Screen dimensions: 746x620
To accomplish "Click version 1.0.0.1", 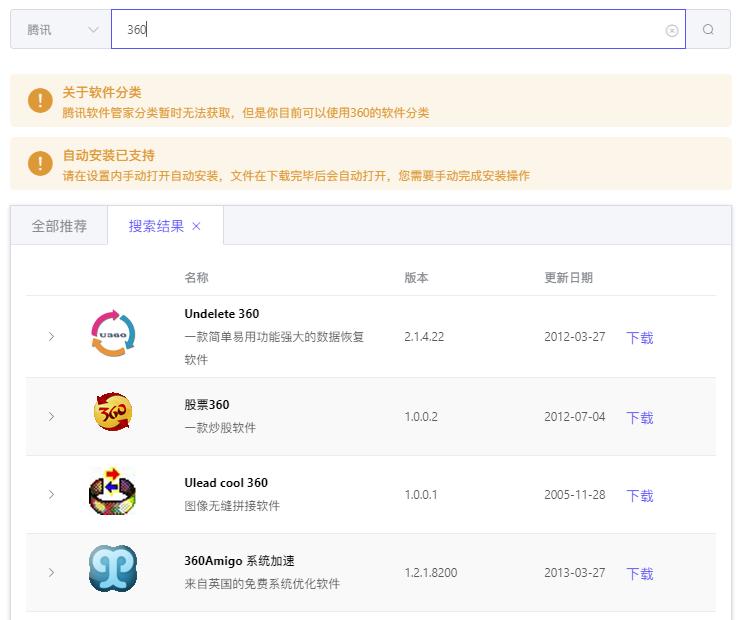I will (x=421, y=495).
